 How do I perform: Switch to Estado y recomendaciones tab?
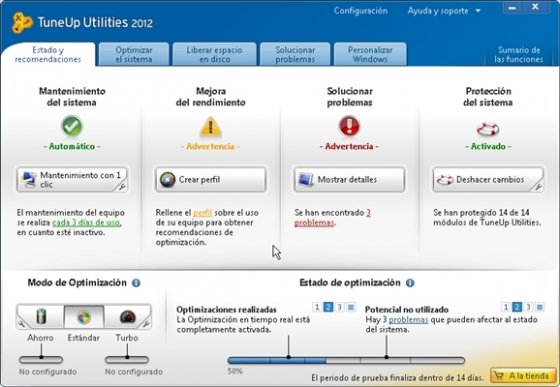pos(48,55)
